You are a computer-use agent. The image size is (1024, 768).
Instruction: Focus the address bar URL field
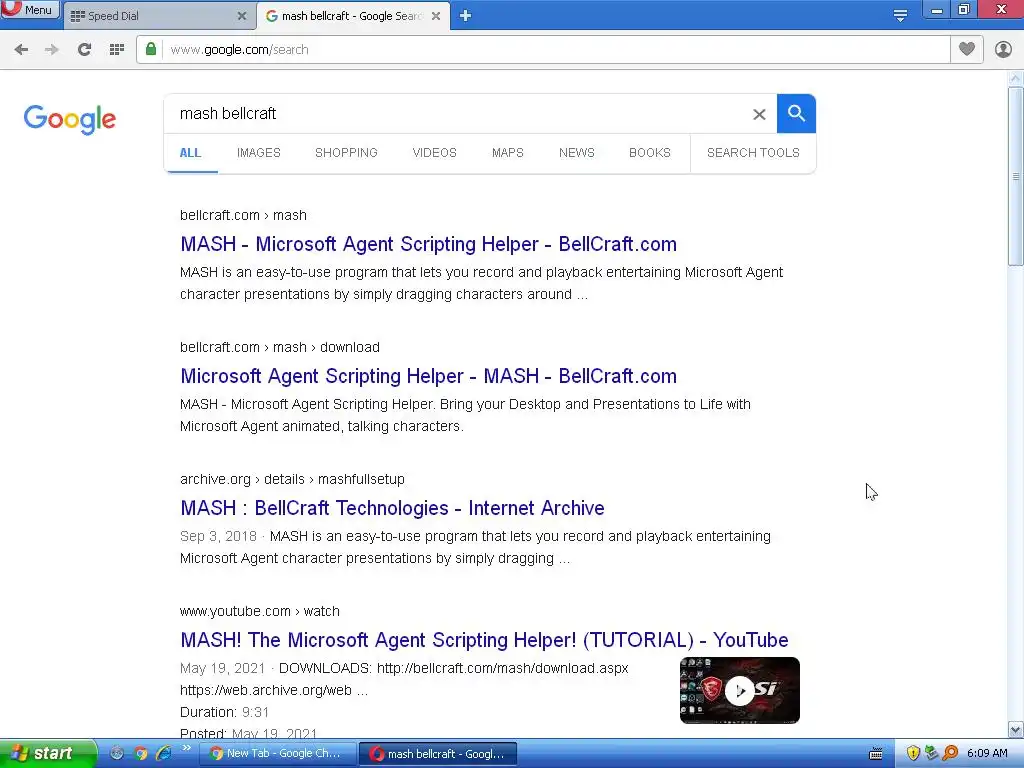pyautogui.click(x=555, y=50)
